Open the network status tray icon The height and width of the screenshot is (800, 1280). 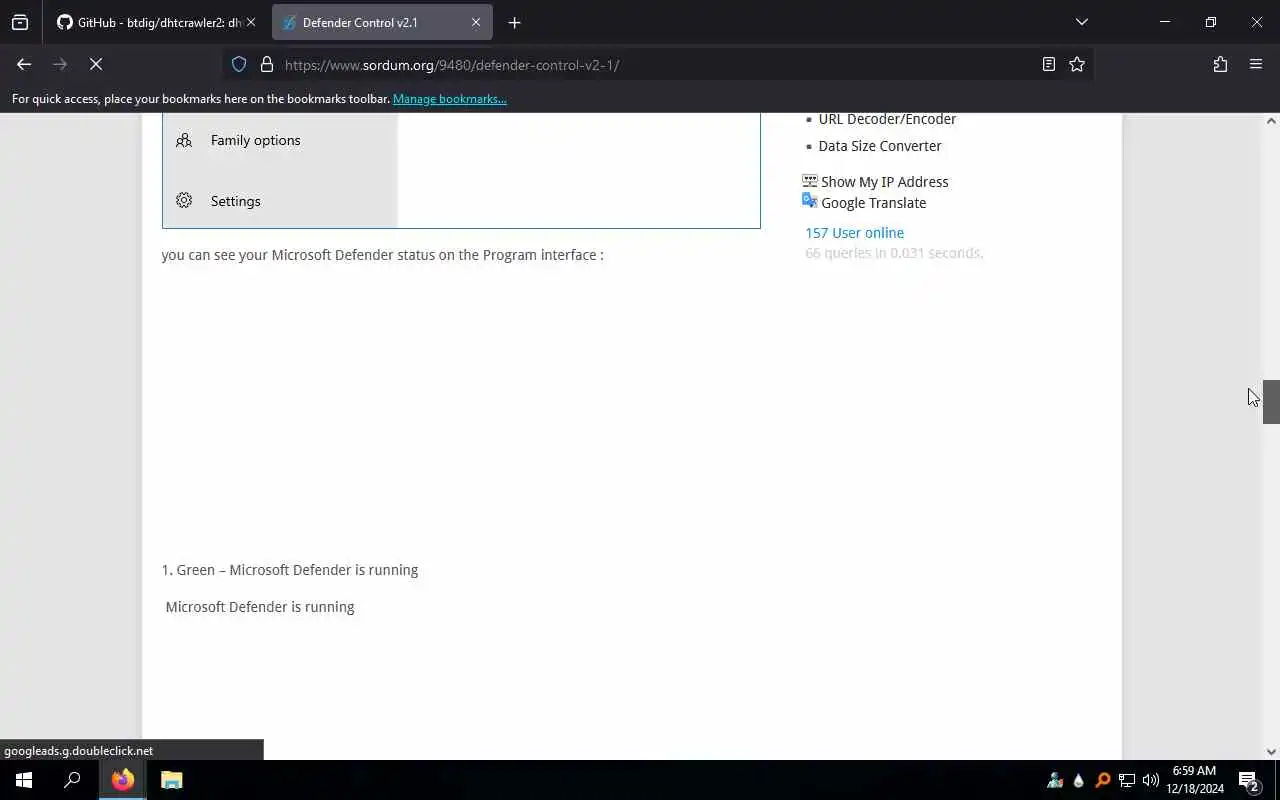point(1127,780)
